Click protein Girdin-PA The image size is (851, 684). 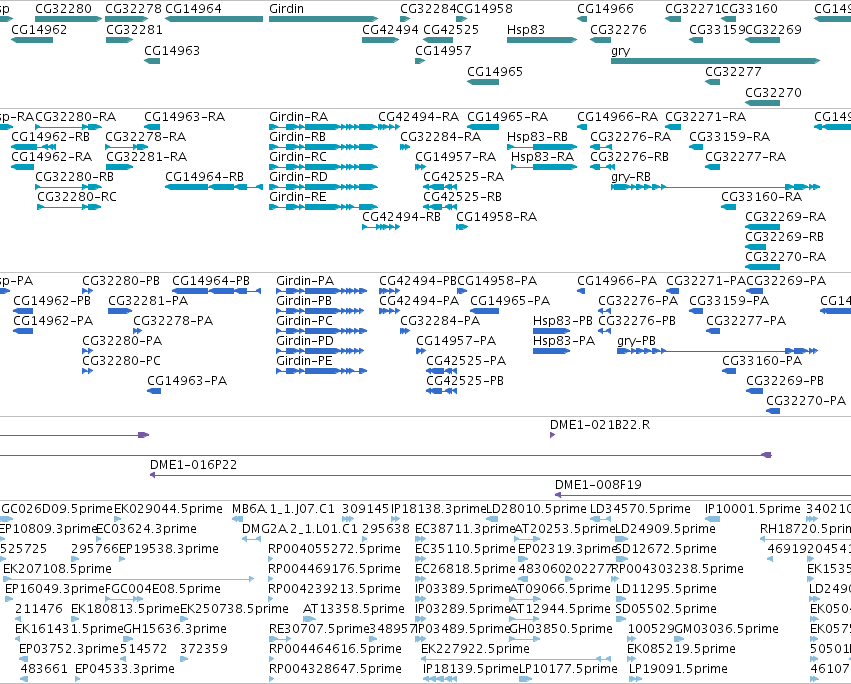(x=305, y=281)
